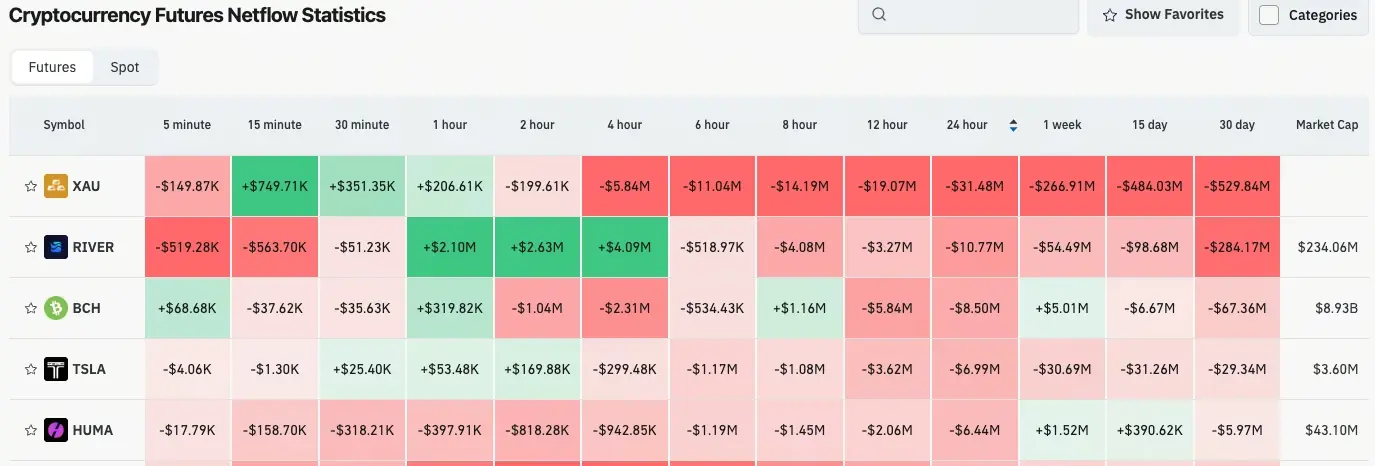Viewport: 1375px width, 466px height.
Task: Click the green BCH coin logo
Action: tap(56, 308)
